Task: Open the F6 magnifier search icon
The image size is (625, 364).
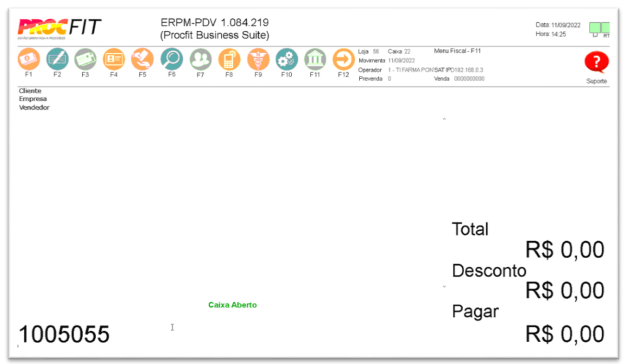Action: tap(172, 59)
